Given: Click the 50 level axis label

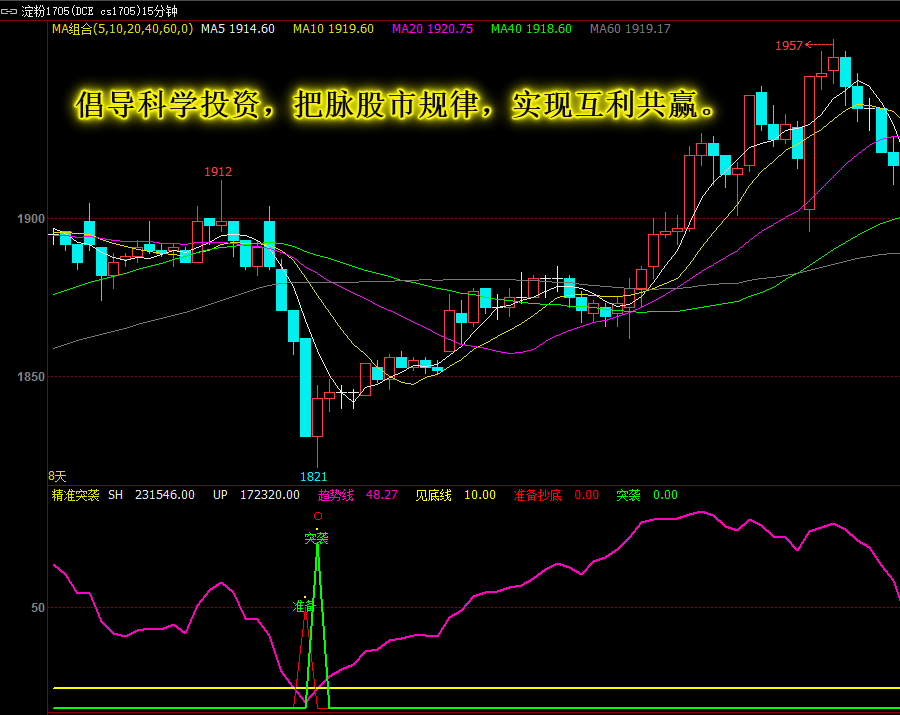Looking at the screenshot, I should pos(37,608).
